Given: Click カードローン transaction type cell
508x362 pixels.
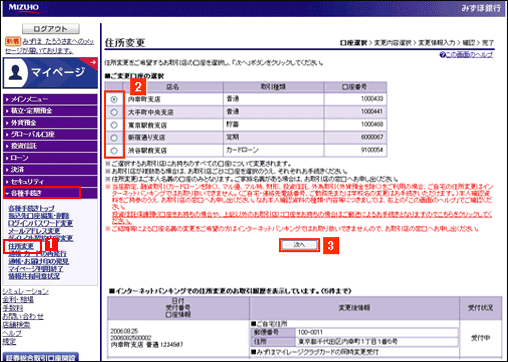Looking at the screenshot, I should coord(273,150).
